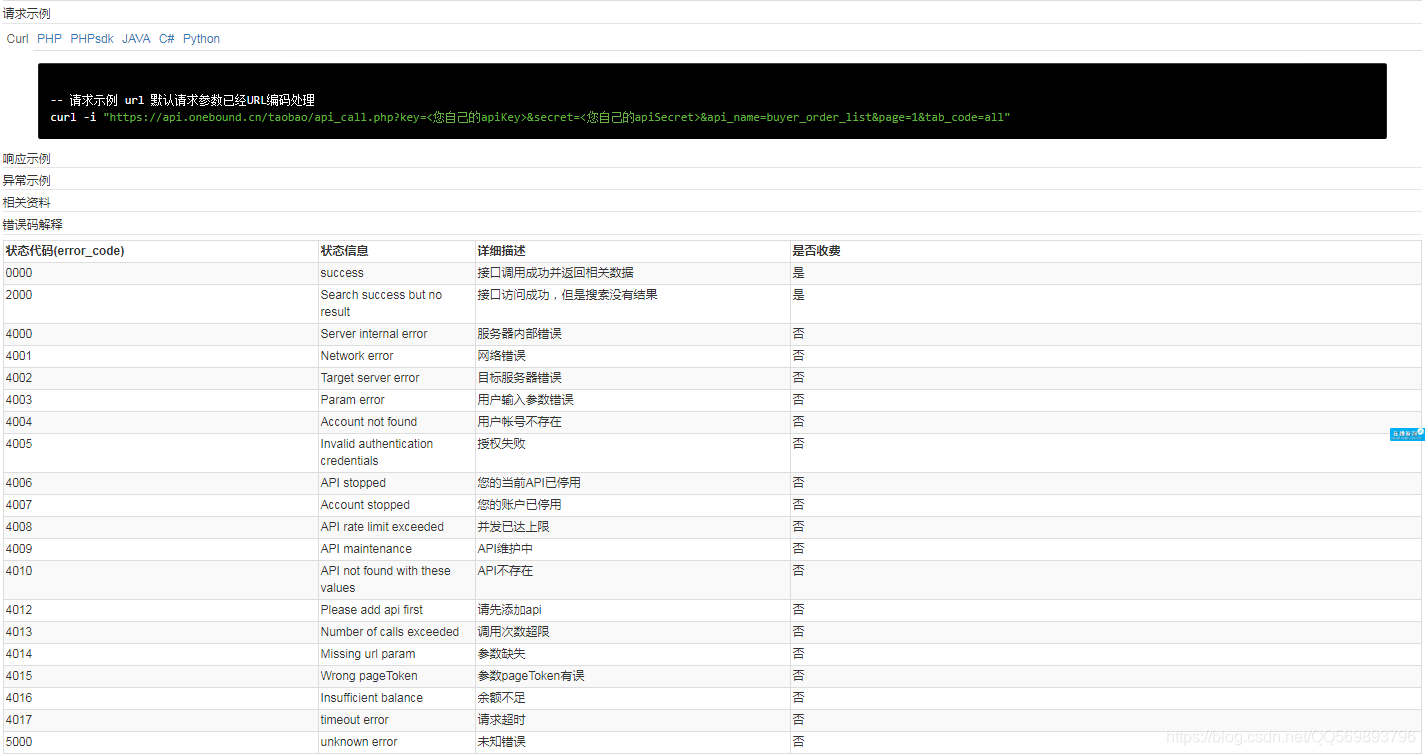
Task: Click the floating online-chat badge at right edge
Action: (x=1407, y=434)
